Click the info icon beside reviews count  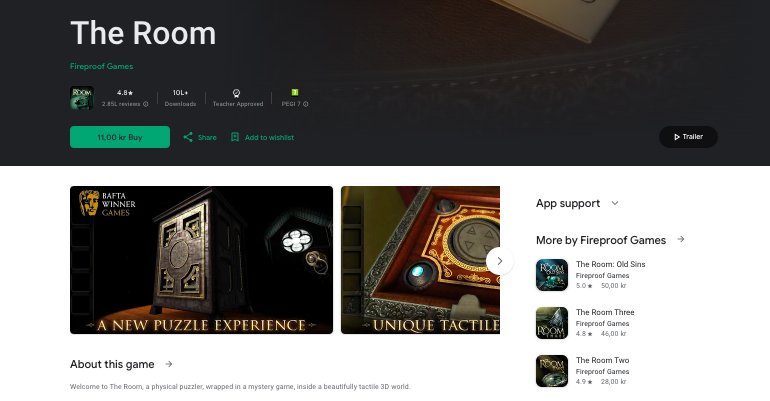tap(145, 104)
